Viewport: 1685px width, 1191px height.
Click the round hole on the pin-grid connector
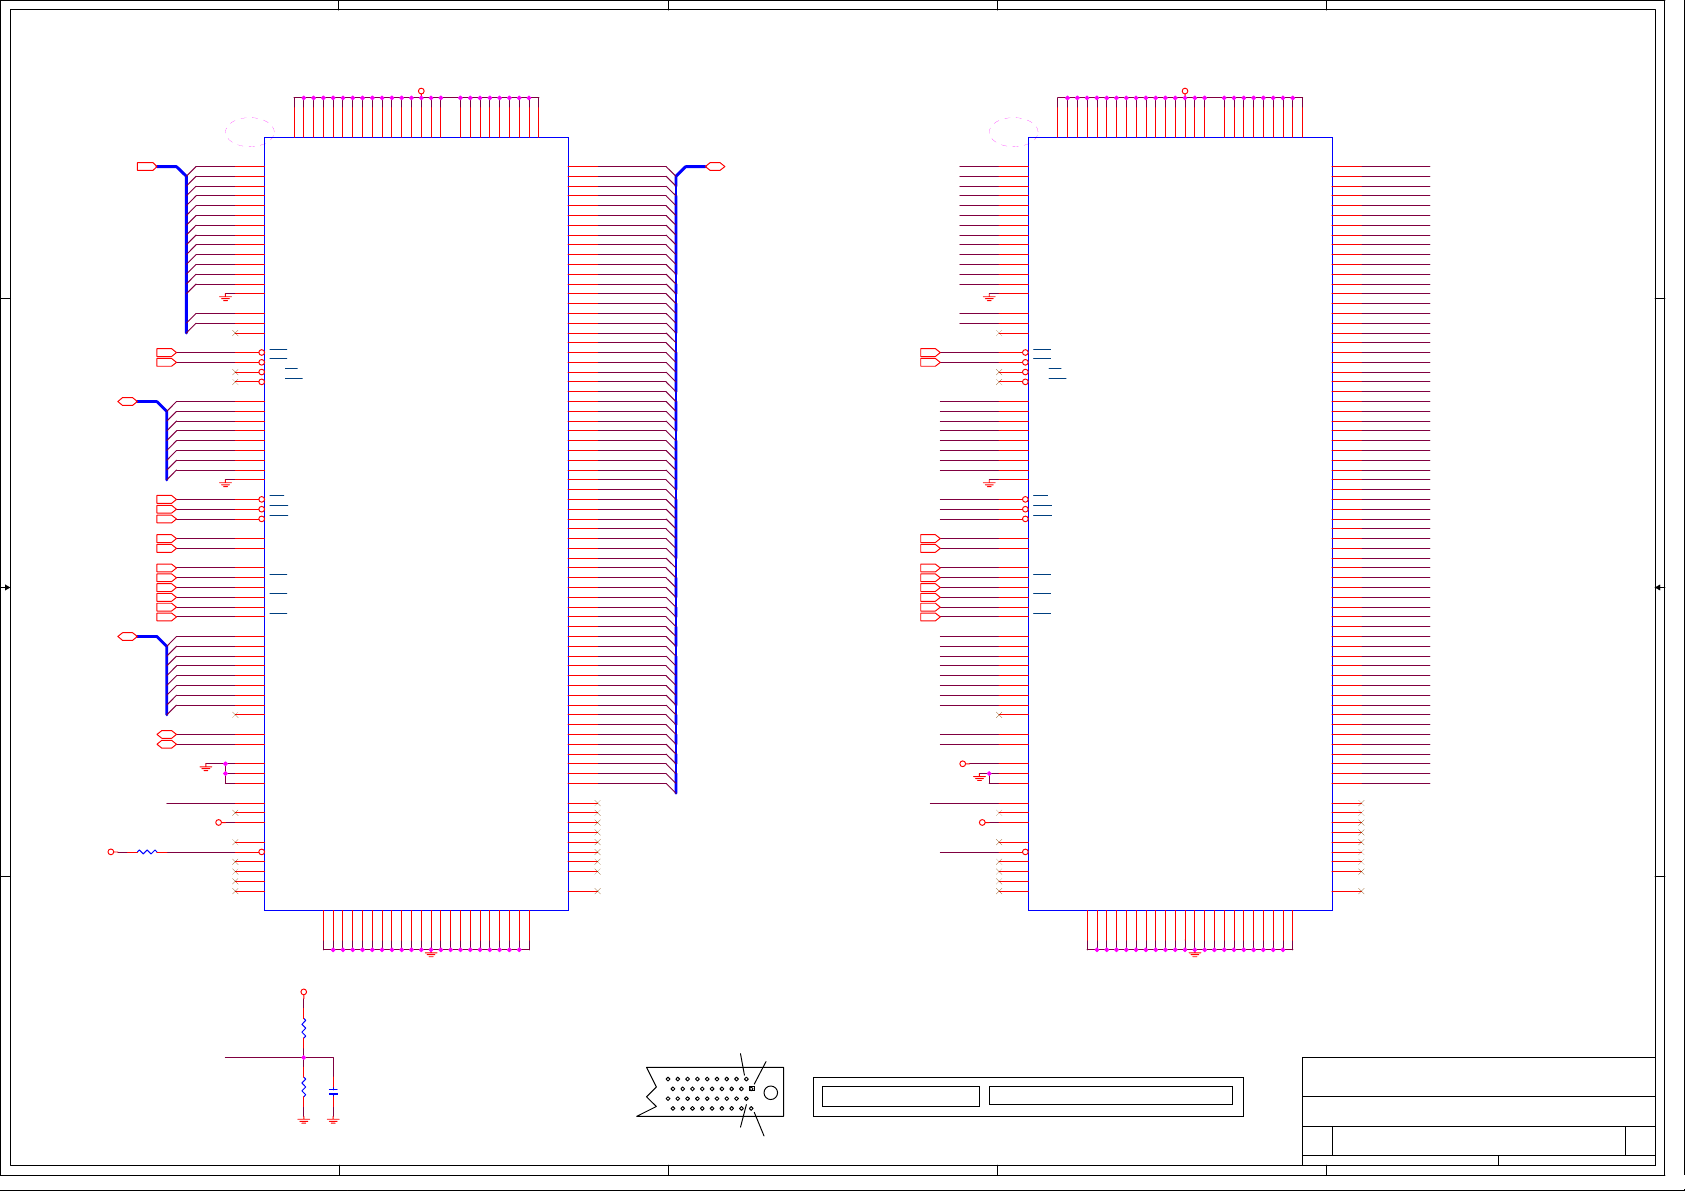tap(770, 1092)
